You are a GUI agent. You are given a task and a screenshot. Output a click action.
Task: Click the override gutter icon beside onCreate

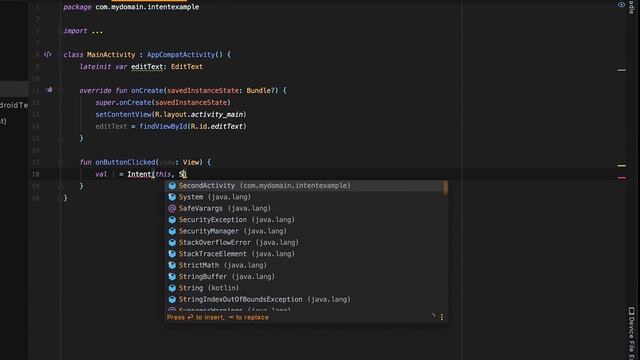(49, 90)
